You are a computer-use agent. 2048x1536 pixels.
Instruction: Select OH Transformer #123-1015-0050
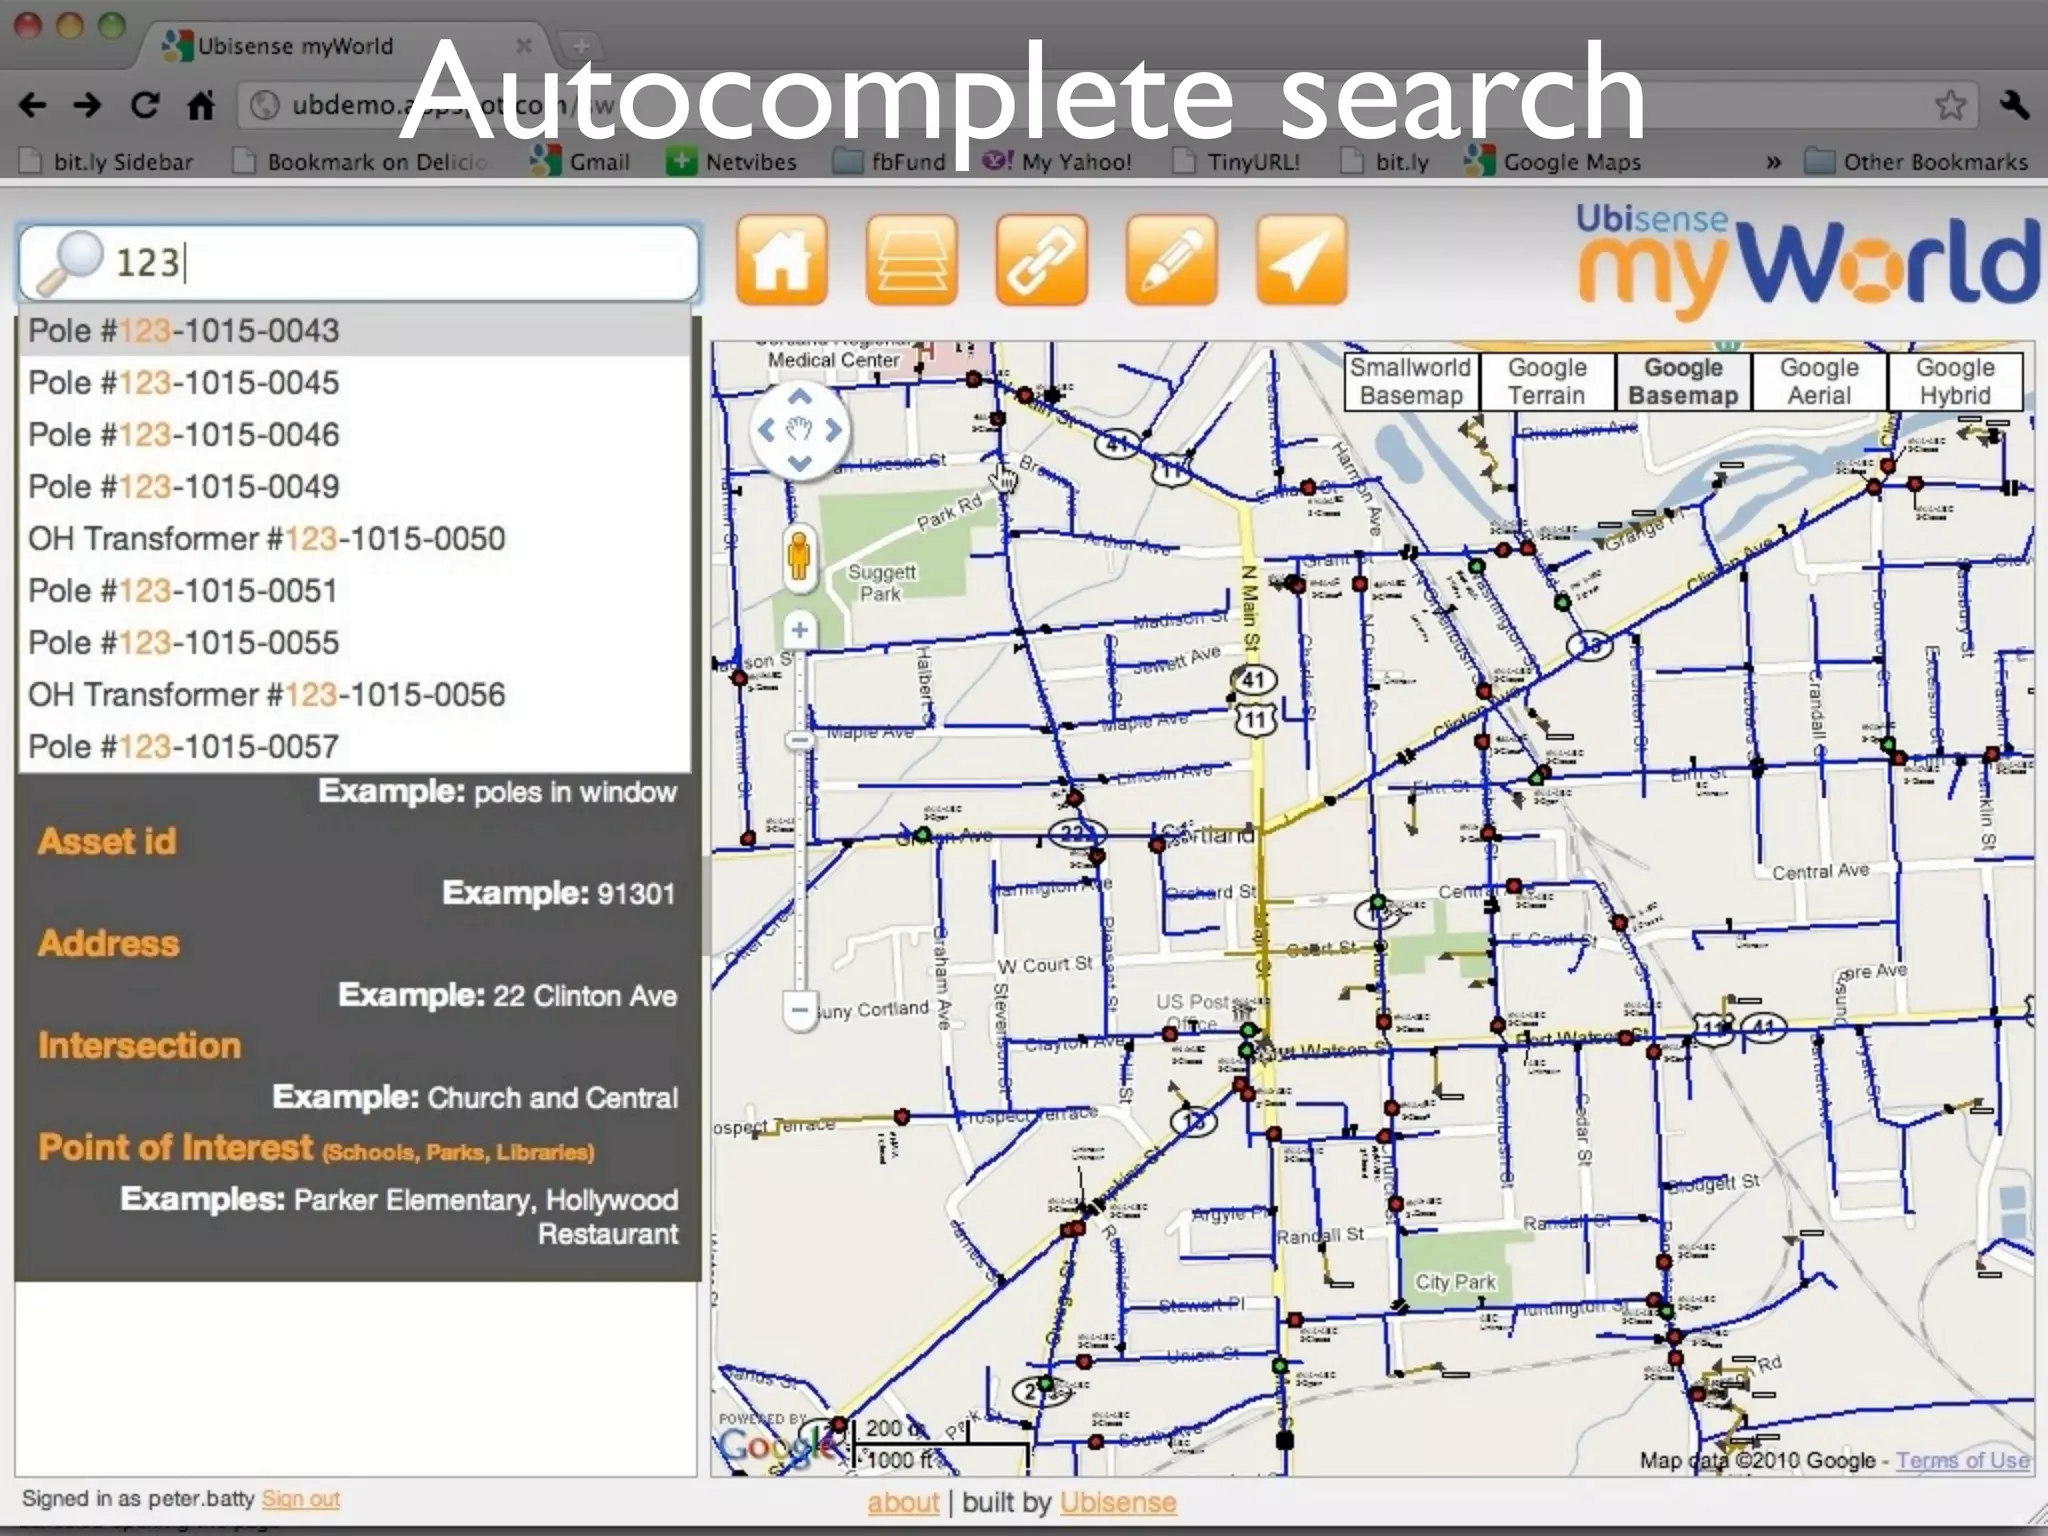354,539
